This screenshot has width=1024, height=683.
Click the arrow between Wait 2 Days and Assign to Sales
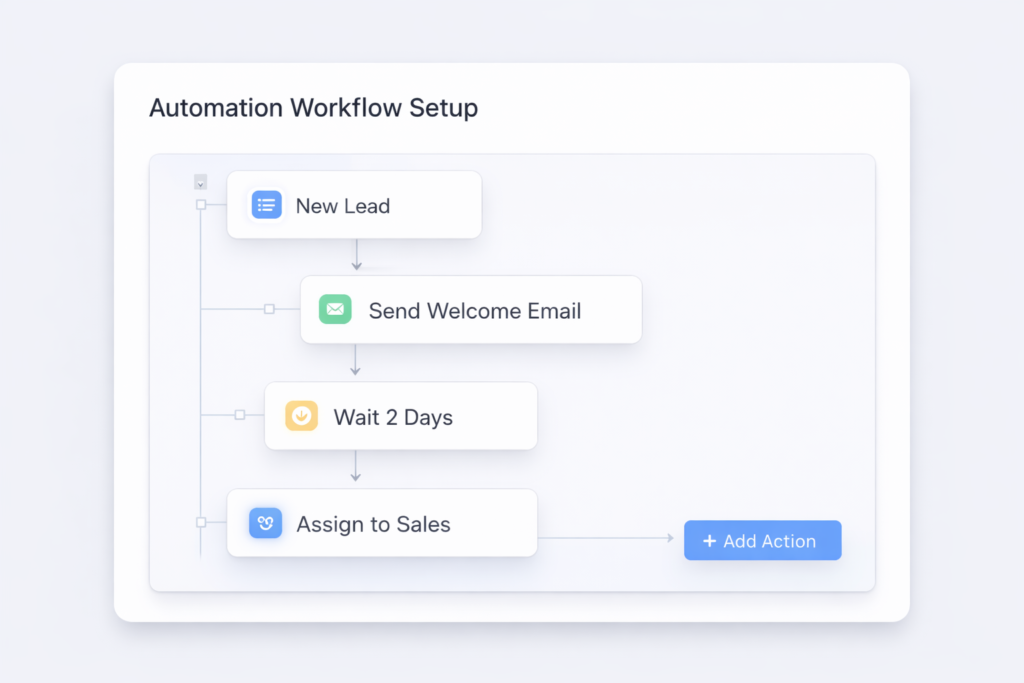(355, 468)
